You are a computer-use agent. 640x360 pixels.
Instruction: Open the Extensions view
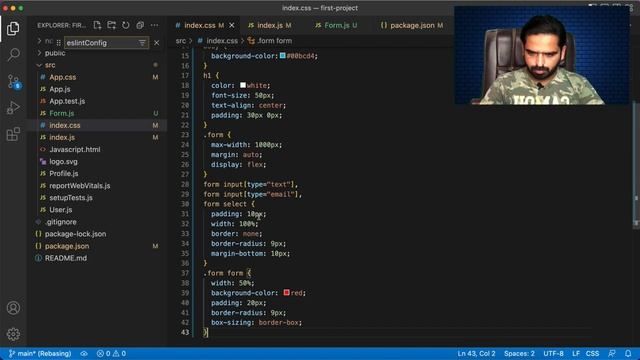13,134
